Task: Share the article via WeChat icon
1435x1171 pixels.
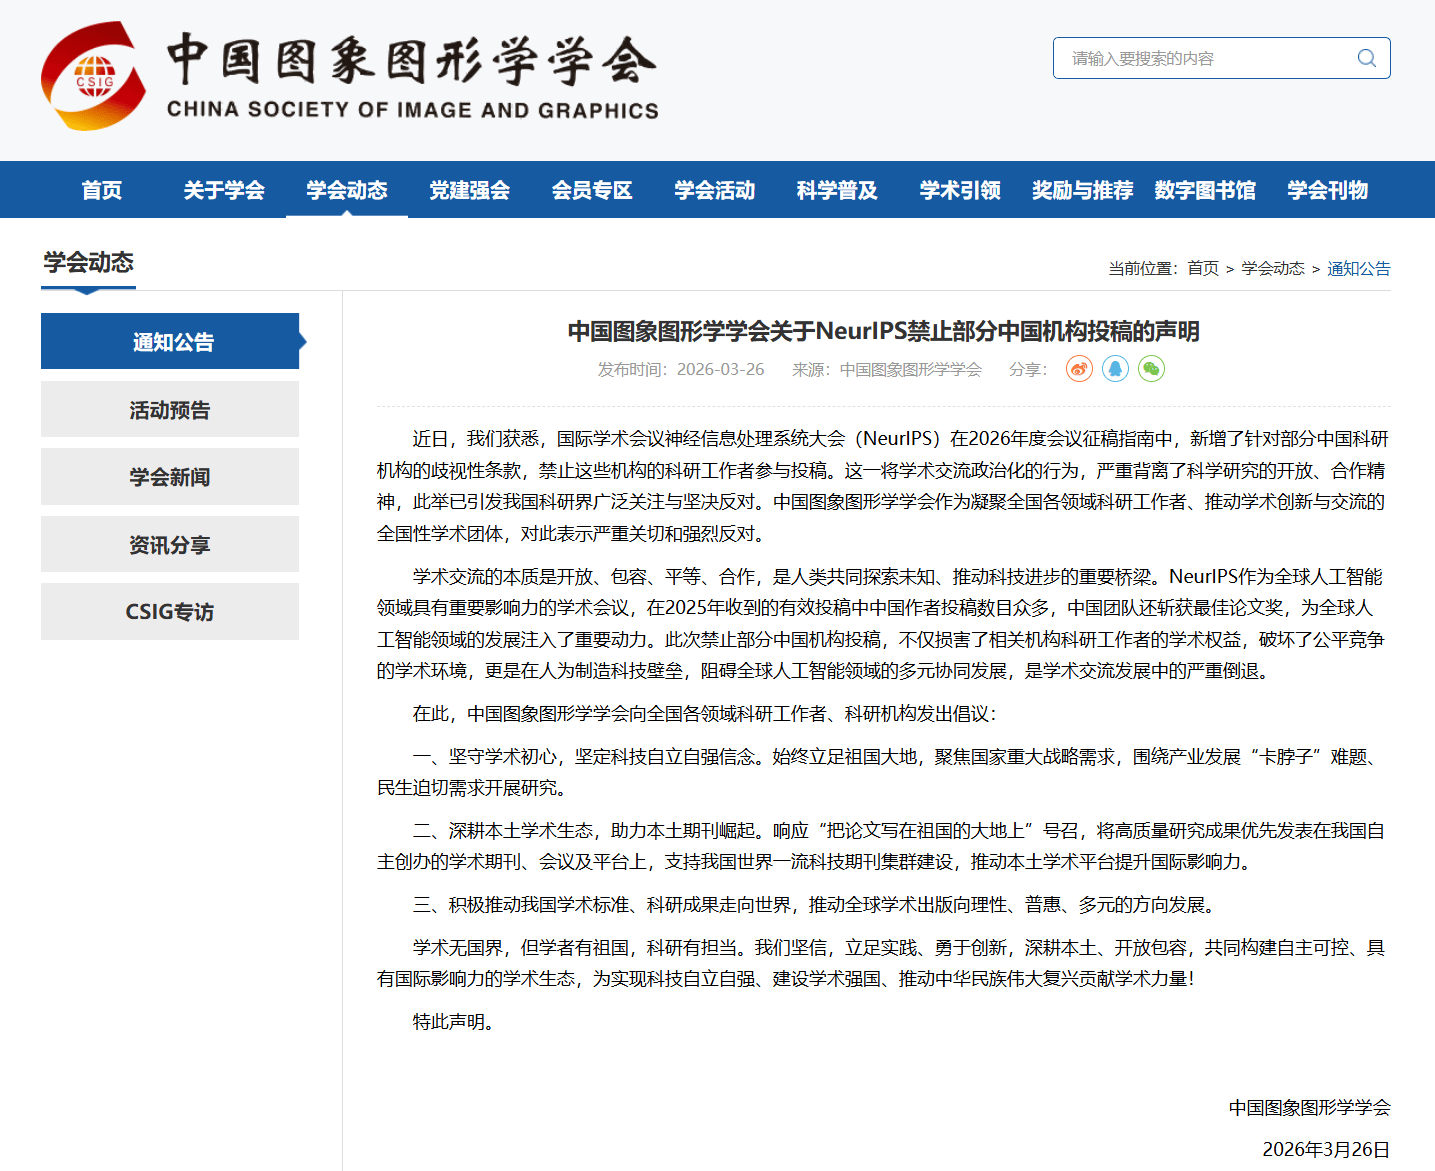Action: tap(1151, 369)
